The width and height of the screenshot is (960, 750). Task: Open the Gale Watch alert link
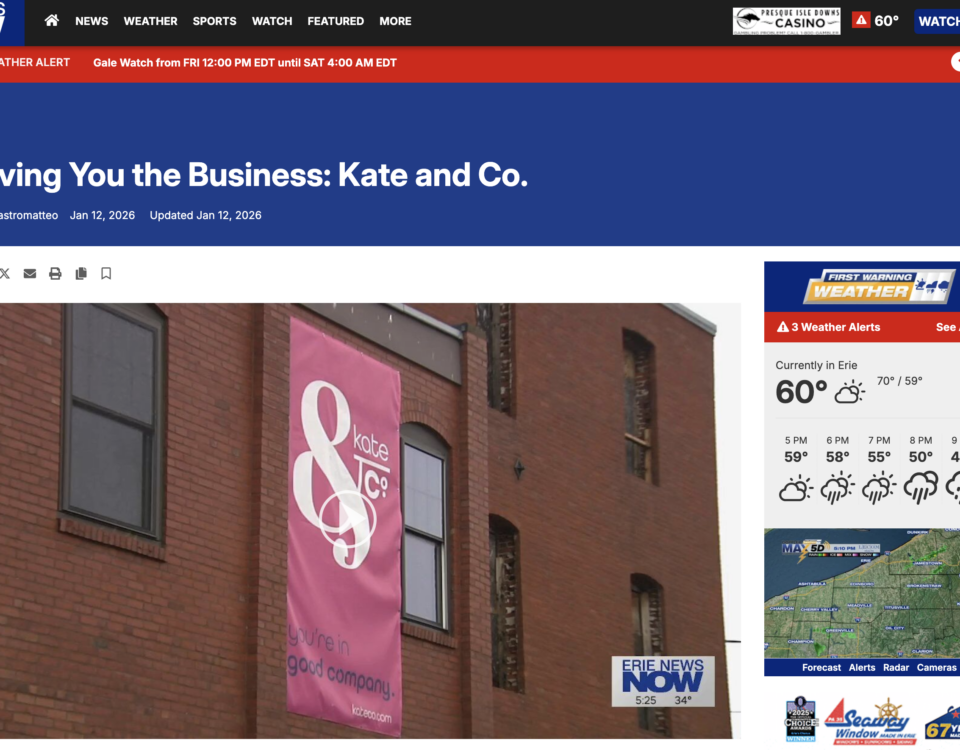click(x=245, y=62)
